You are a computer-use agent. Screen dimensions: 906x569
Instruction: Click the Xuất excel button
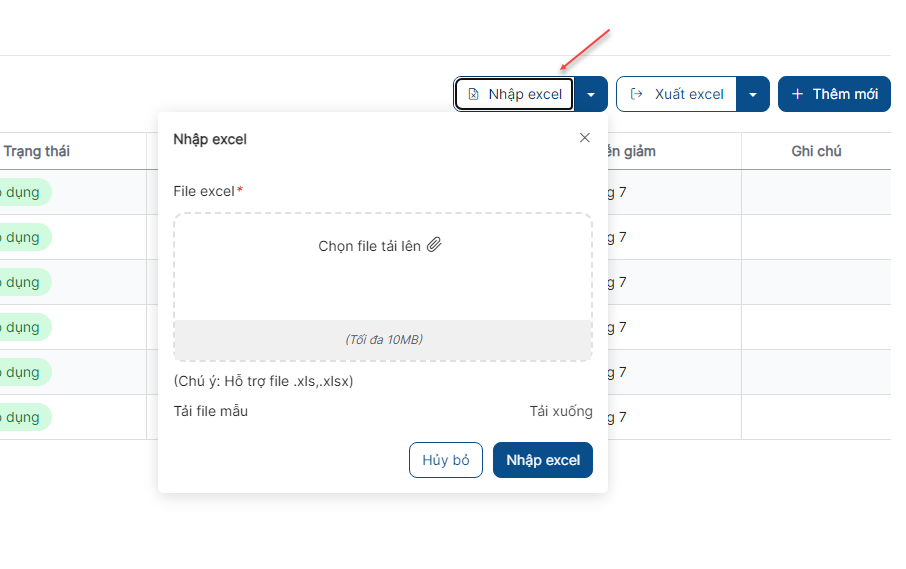(677, 94)
